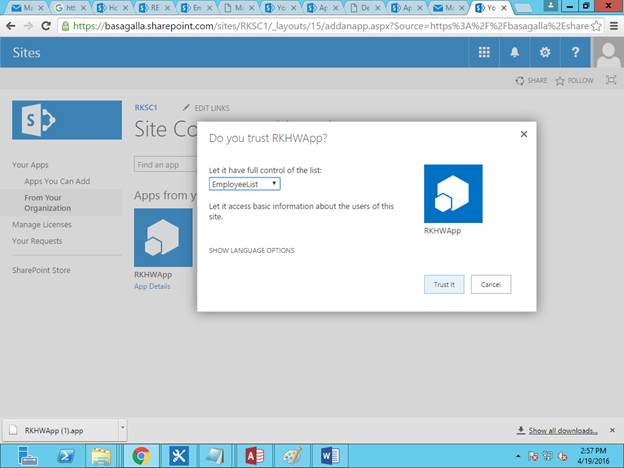Show all downloads
The height and width of the screenshot is (468, 624).
coord(557,430)
